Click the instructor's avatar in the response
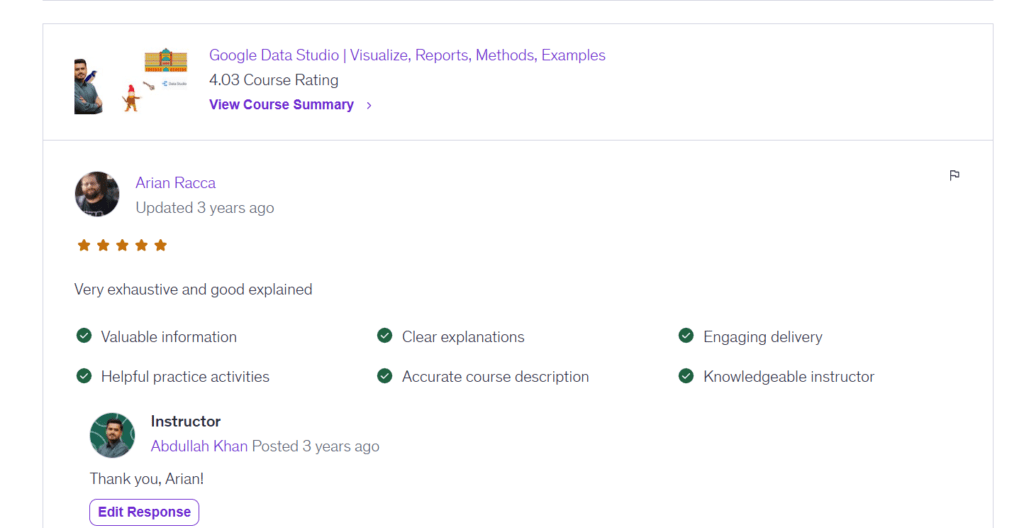Viewport: 1024px width, 528px height. (x=112, y=435)
